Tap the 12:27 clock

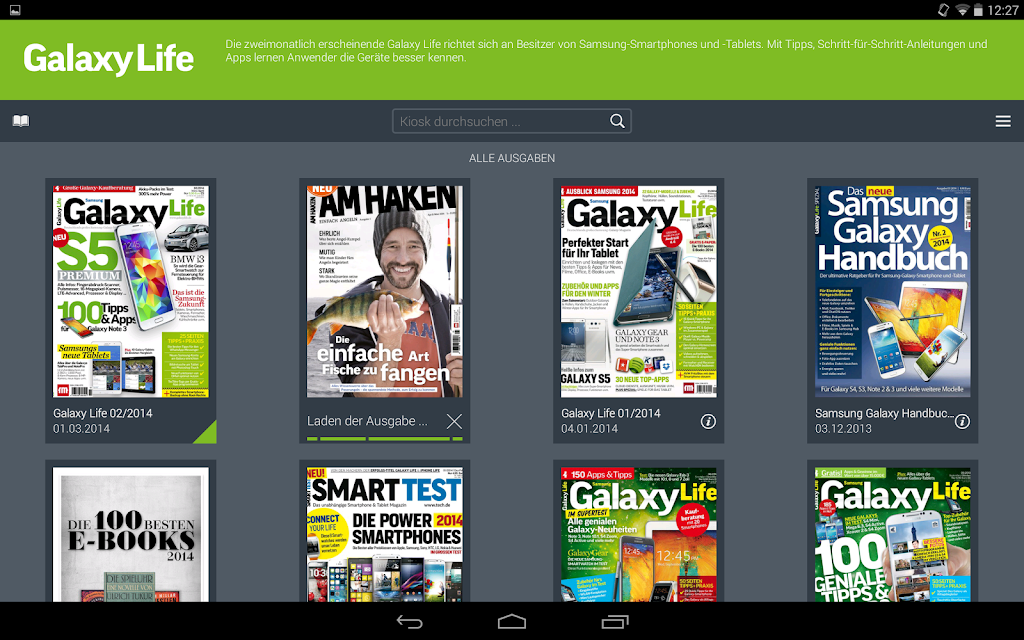pos(1002,10)
